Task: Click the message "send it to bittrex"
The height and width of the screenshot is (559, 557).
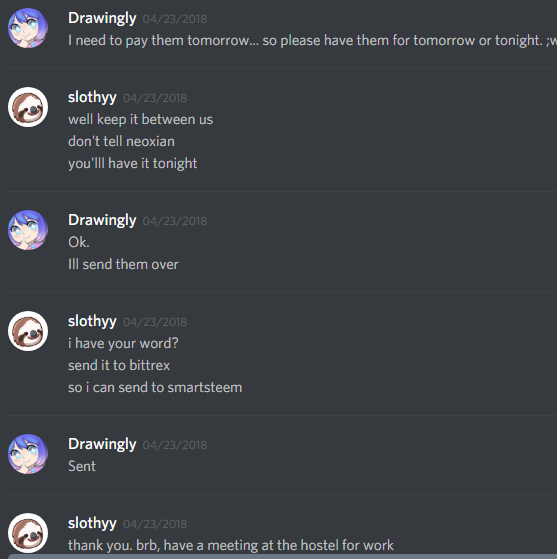Action: point(119,365)
